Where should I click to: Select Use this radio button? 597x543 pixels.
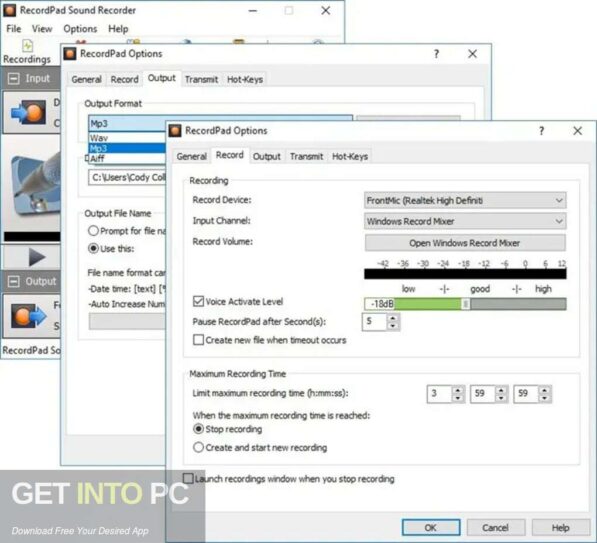93,249
